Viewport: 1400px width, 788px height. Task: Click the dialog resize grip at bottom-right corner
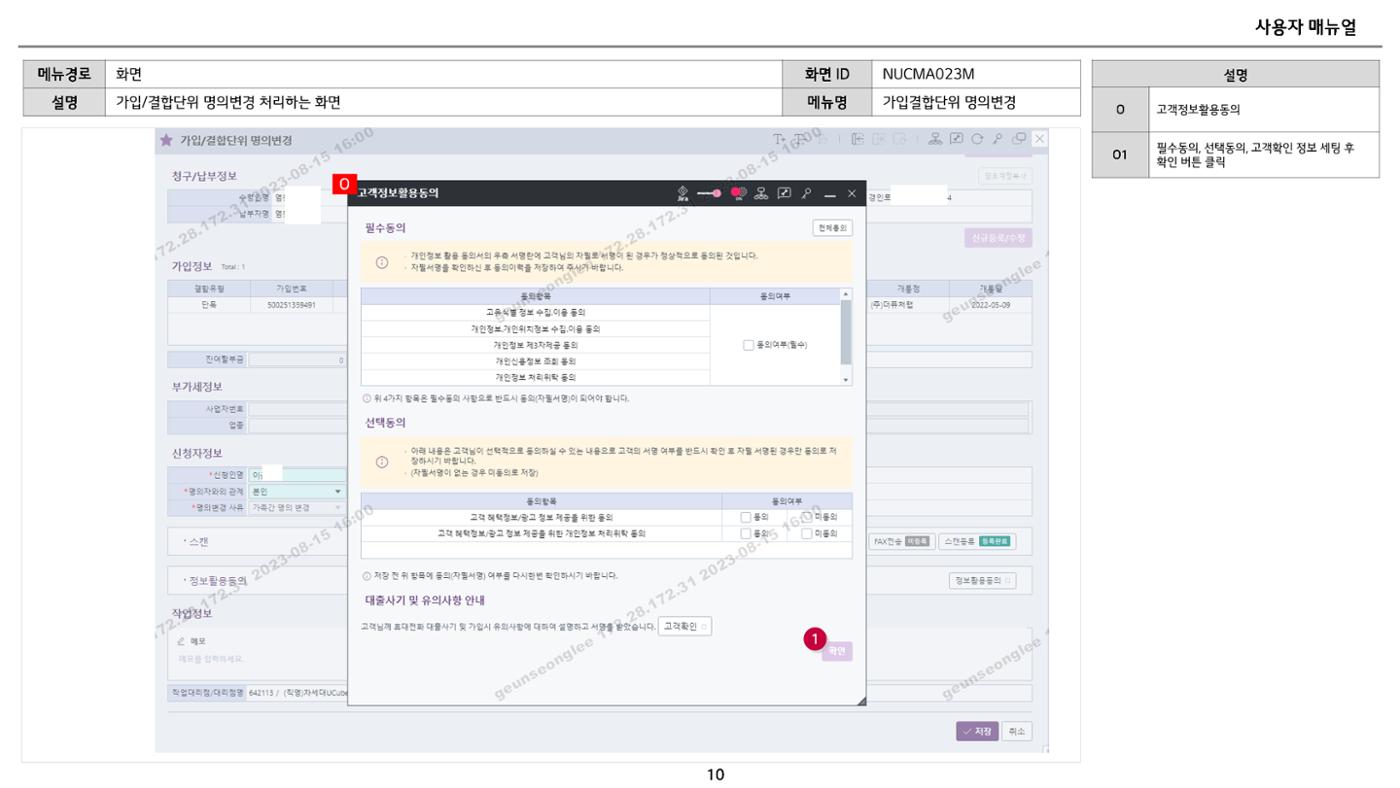[861, 701]
